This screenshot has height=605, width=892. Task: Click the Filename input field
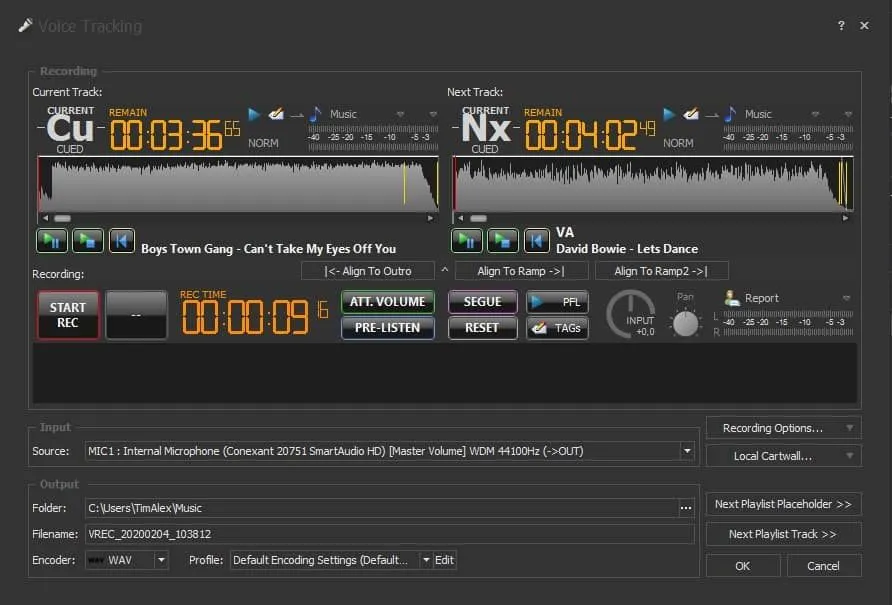(x=389, y=534)
